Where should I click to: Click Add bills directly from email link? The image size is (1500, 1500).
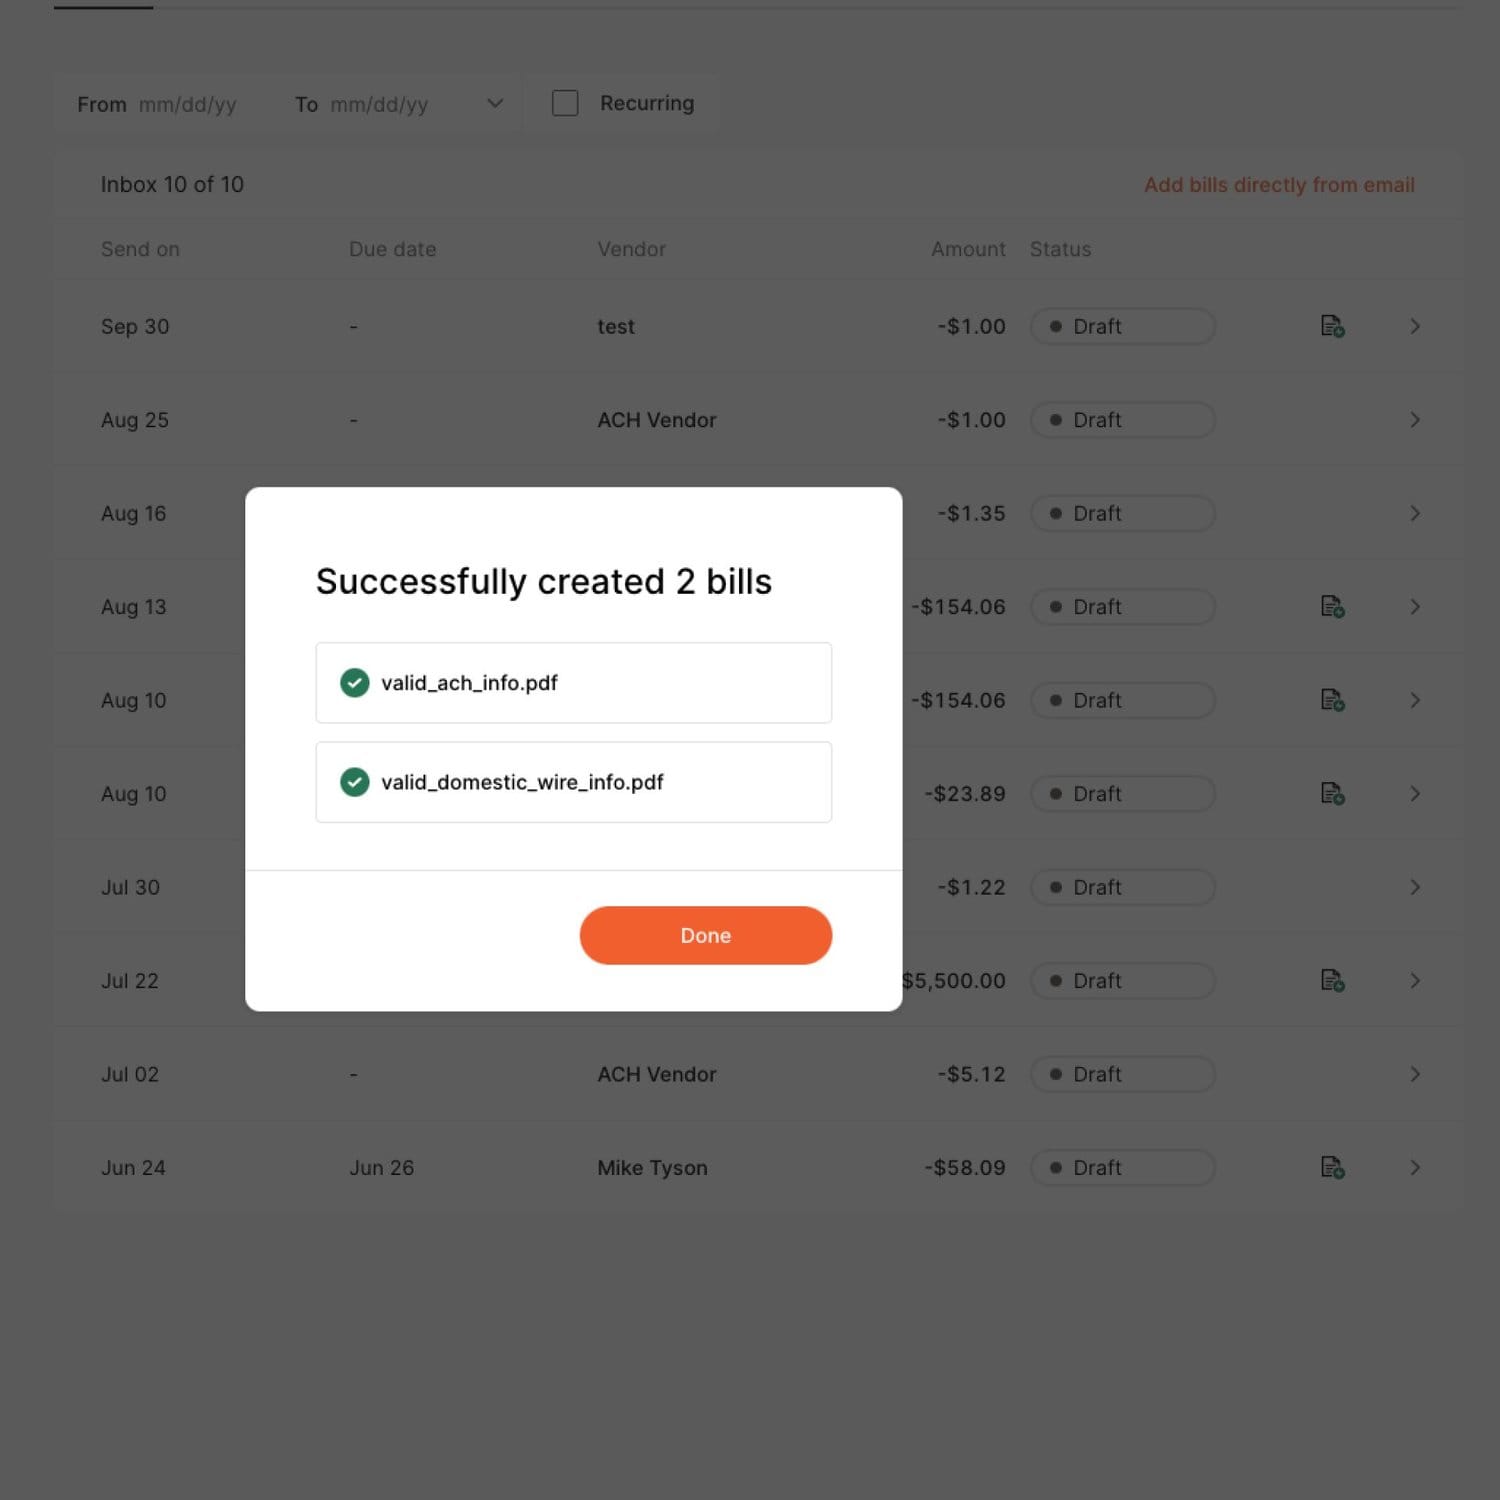point(1279,185)
